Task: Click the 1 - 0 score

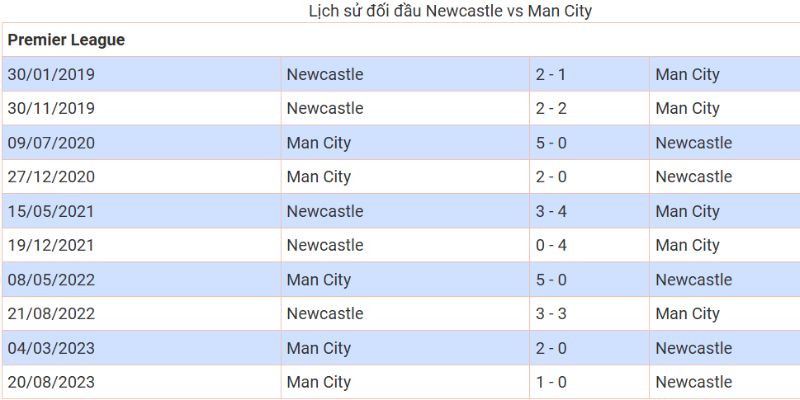Action: pyautogui.click(x=551, y=382)
